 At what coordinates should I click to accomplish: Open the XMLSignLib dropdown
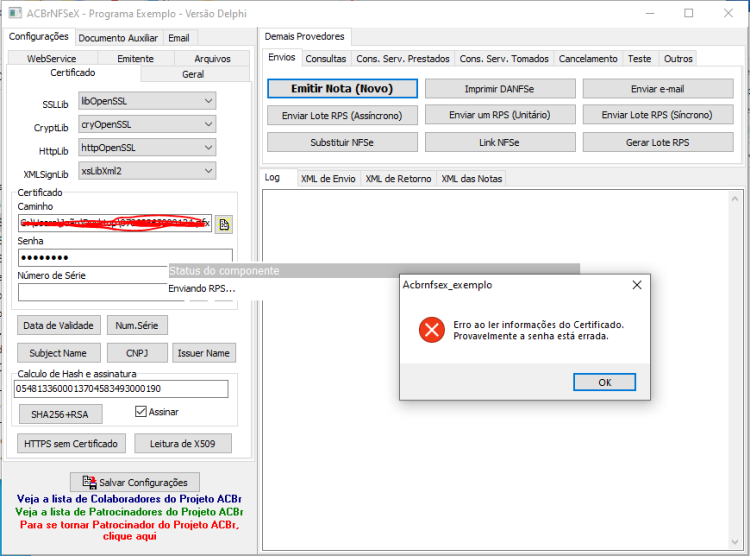(x=147, y=171)
